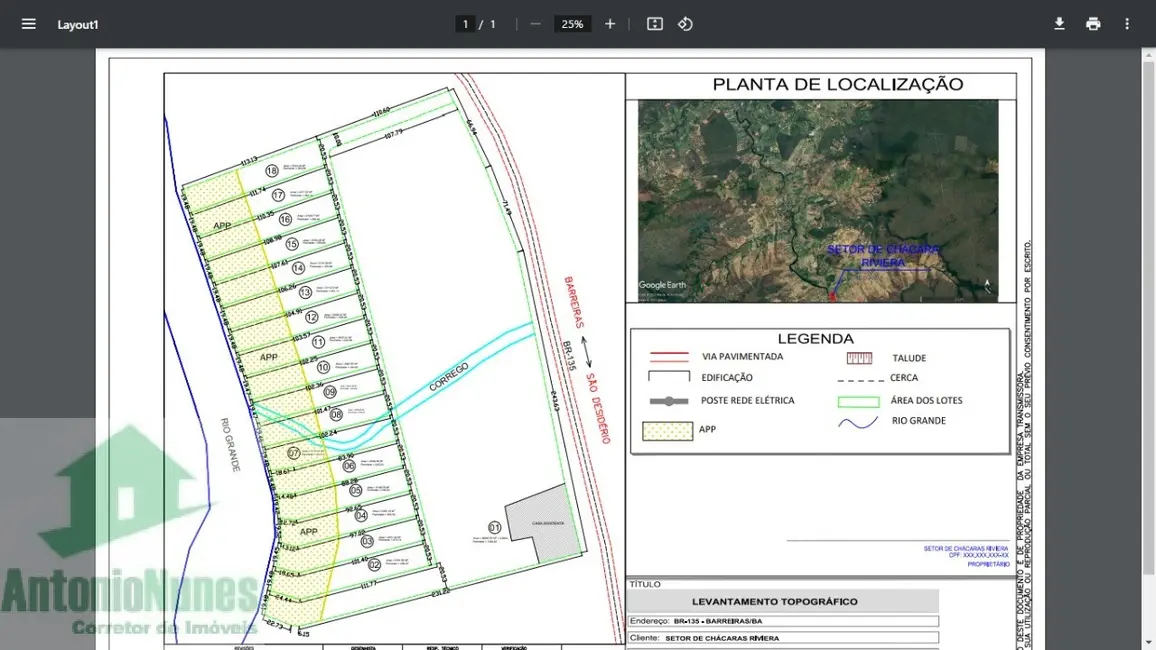This screenshot has width=1156, height=650.
Task: Open the more actions three-dot menu
Action: tap(1127, 24)
